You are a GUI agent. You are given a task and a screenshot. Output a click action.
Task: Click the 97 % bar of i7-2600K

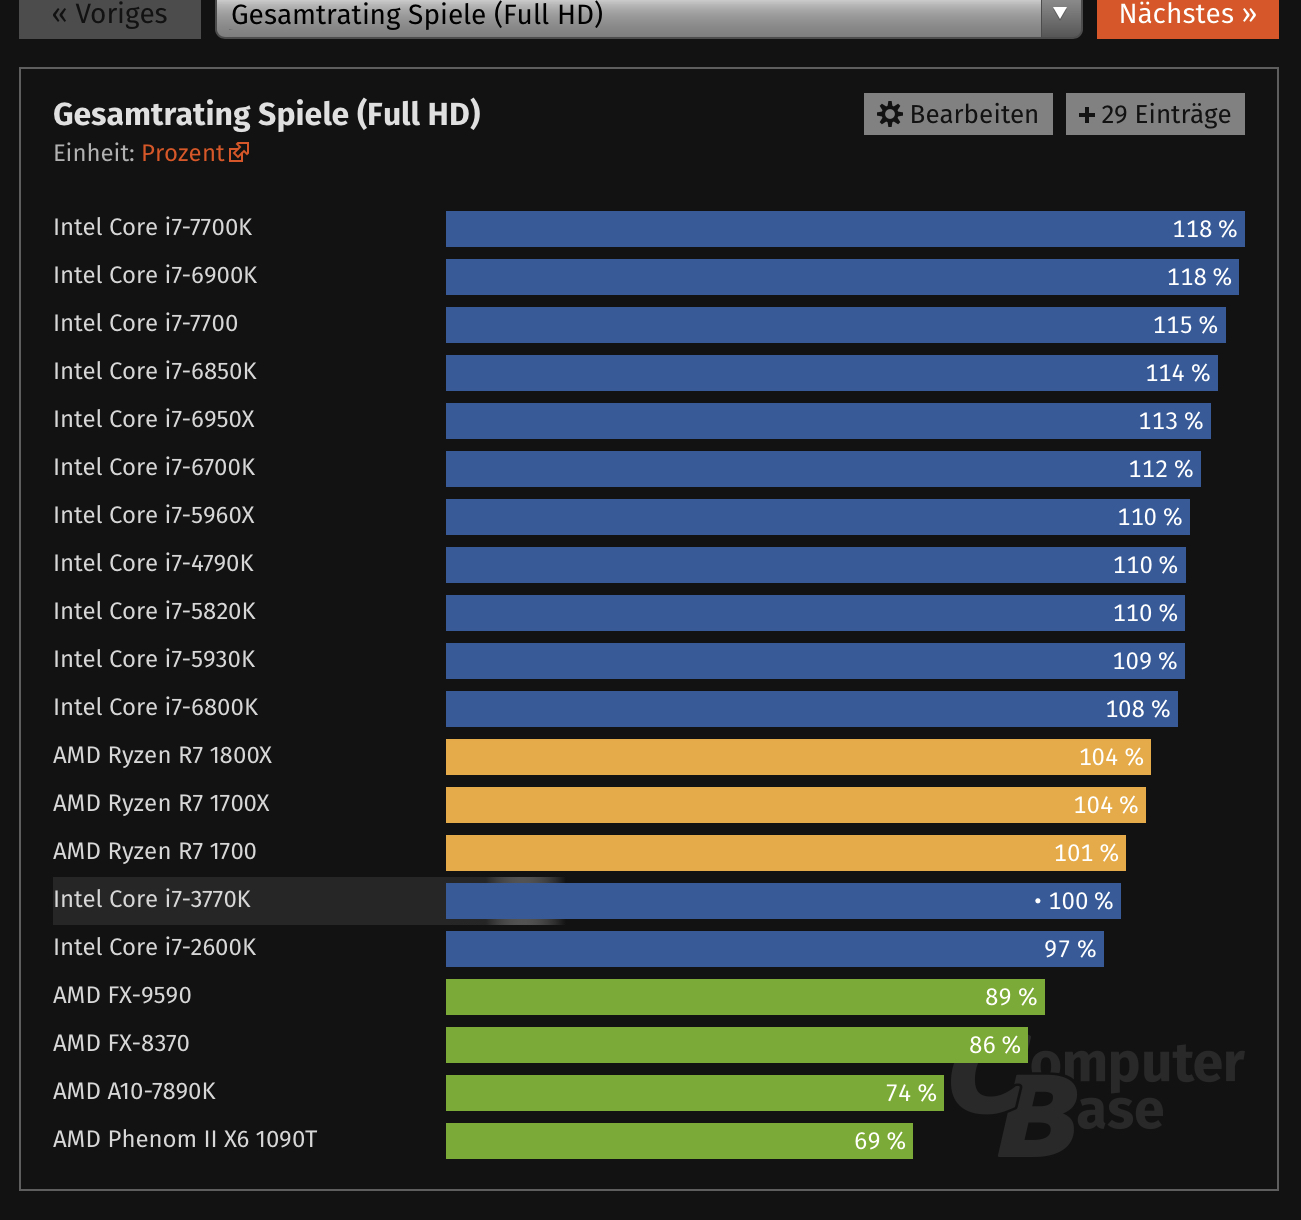pyautogui.click(x=775, y=949)
